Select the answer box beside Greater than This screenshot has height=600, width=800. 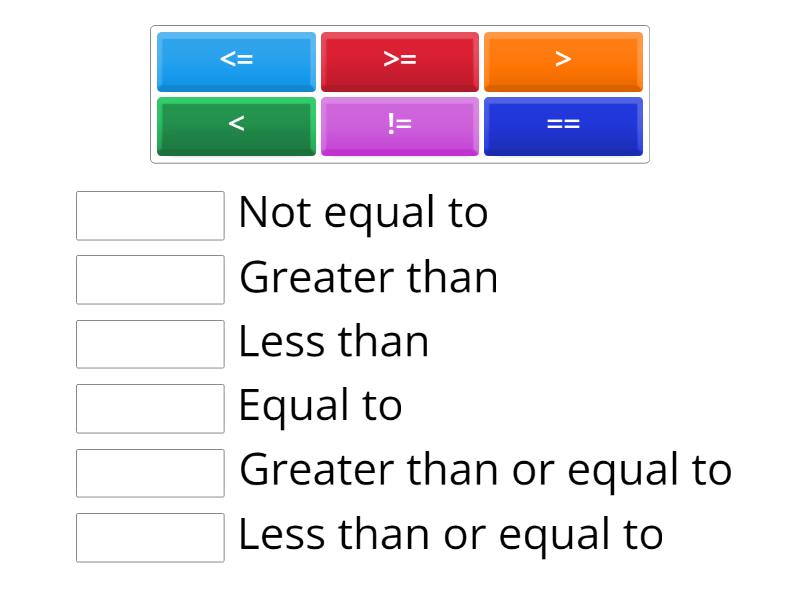coord(150,279)
